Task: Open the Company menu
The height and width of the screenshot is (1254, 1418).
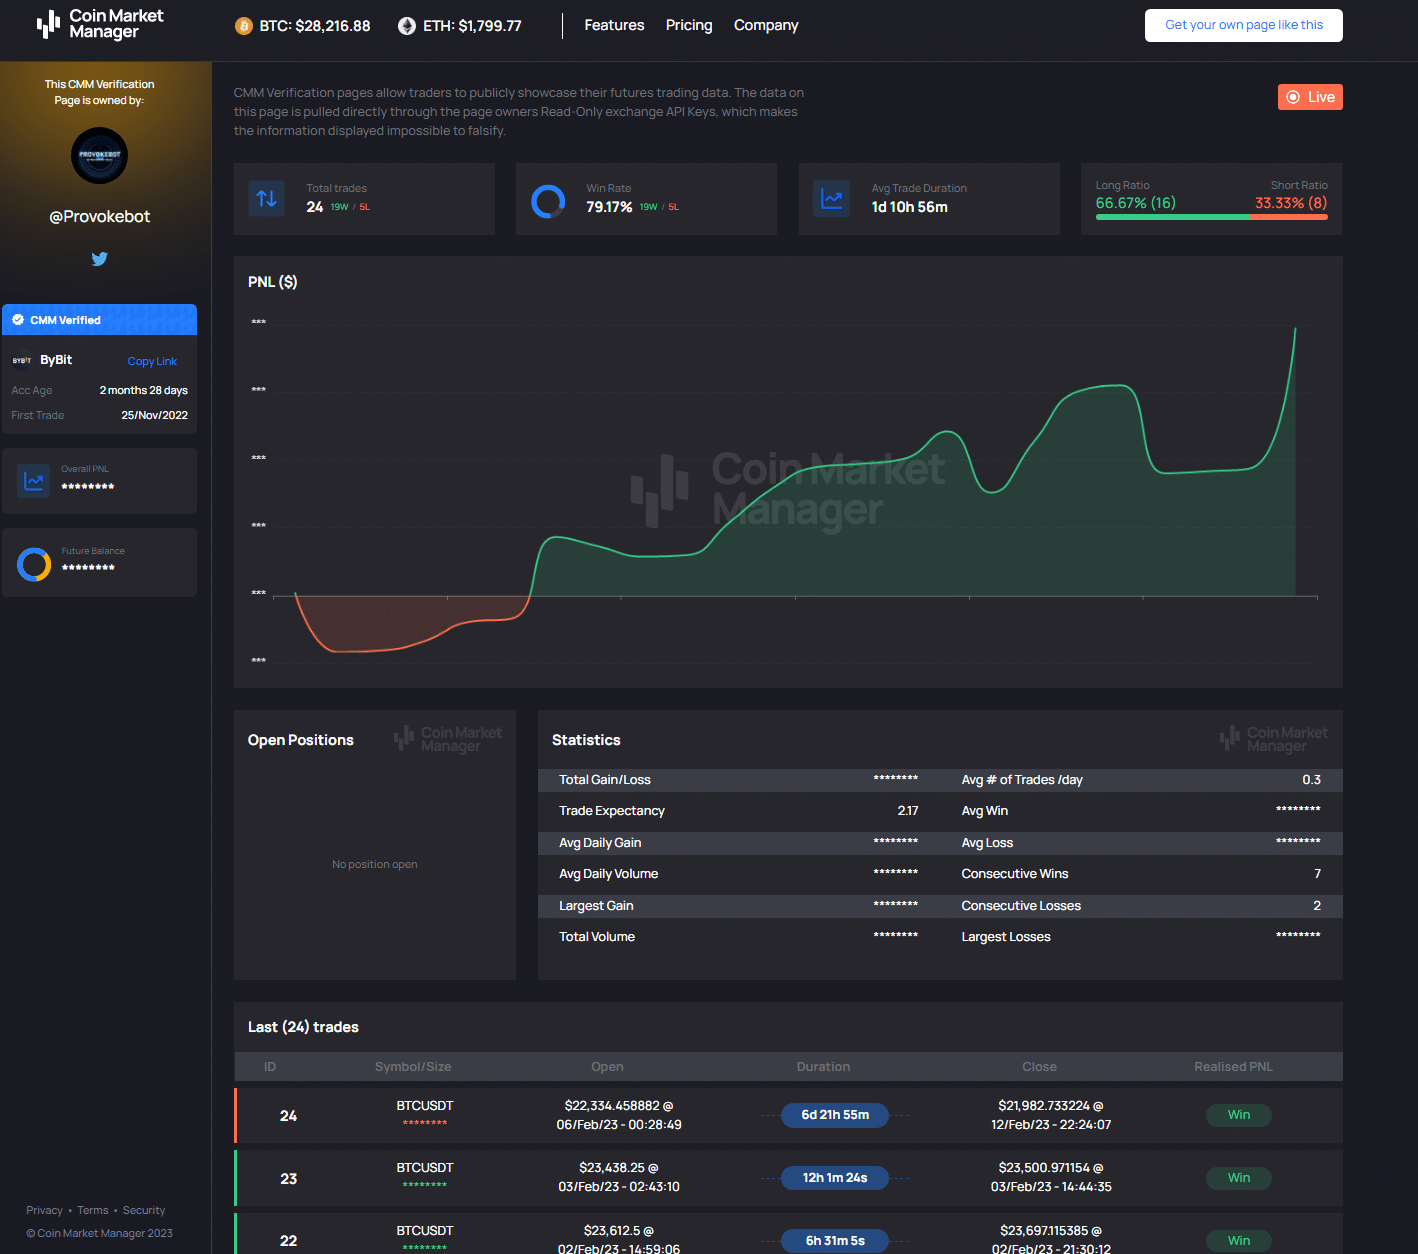Action: coord(766,25)
